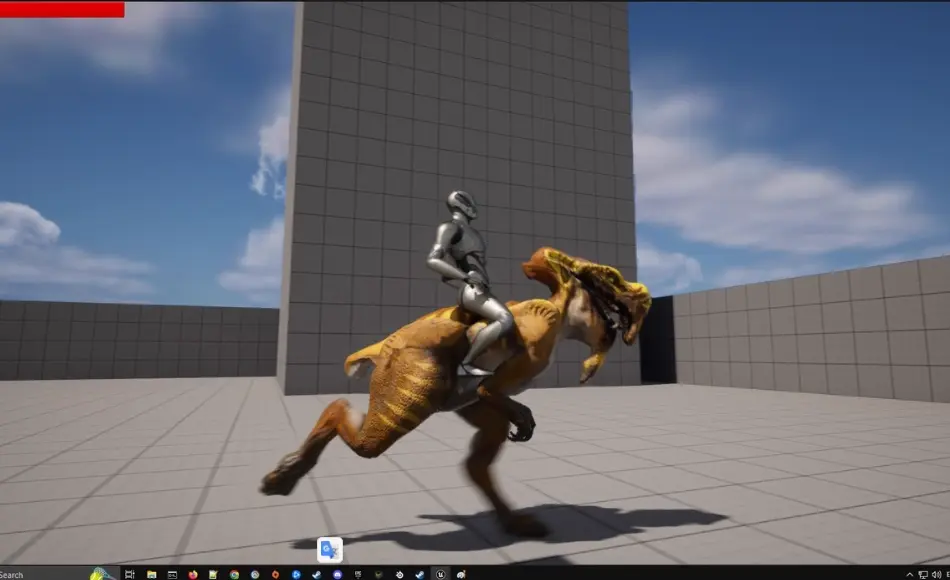The height and width of the screenshot is (580, 950).
Task: Launch the command prompt taskbar icon
Action: pyautogui.click(x=172, y=575)
